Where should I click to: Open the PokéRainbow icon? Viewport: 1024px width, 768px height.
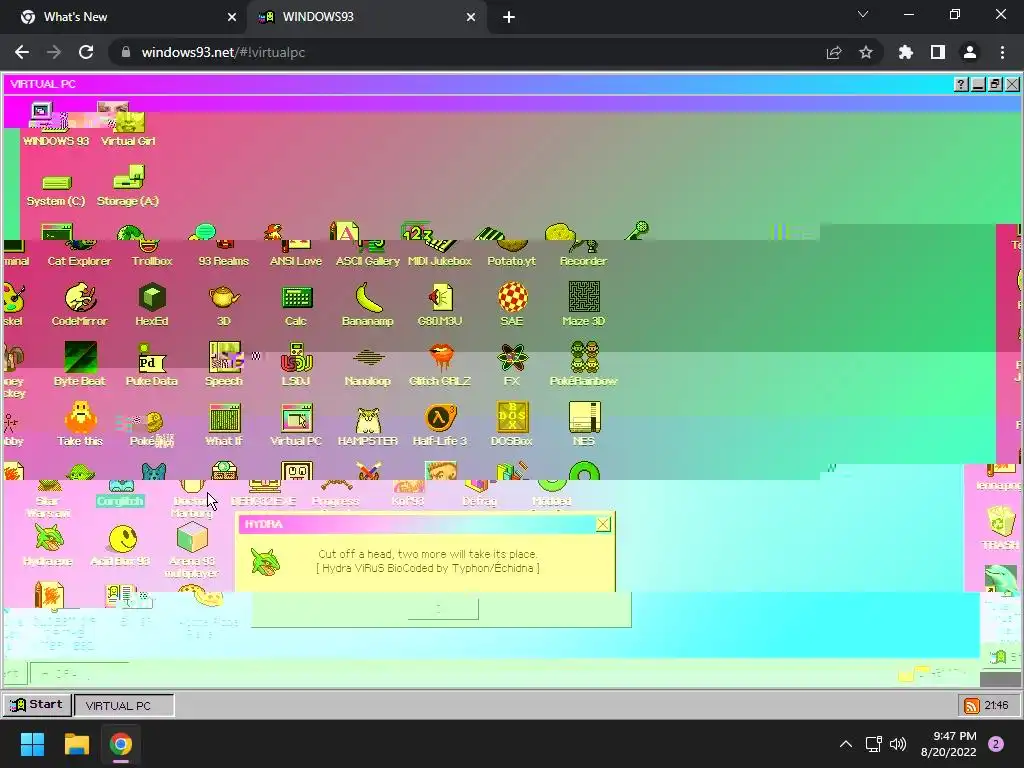click(583, 364)
